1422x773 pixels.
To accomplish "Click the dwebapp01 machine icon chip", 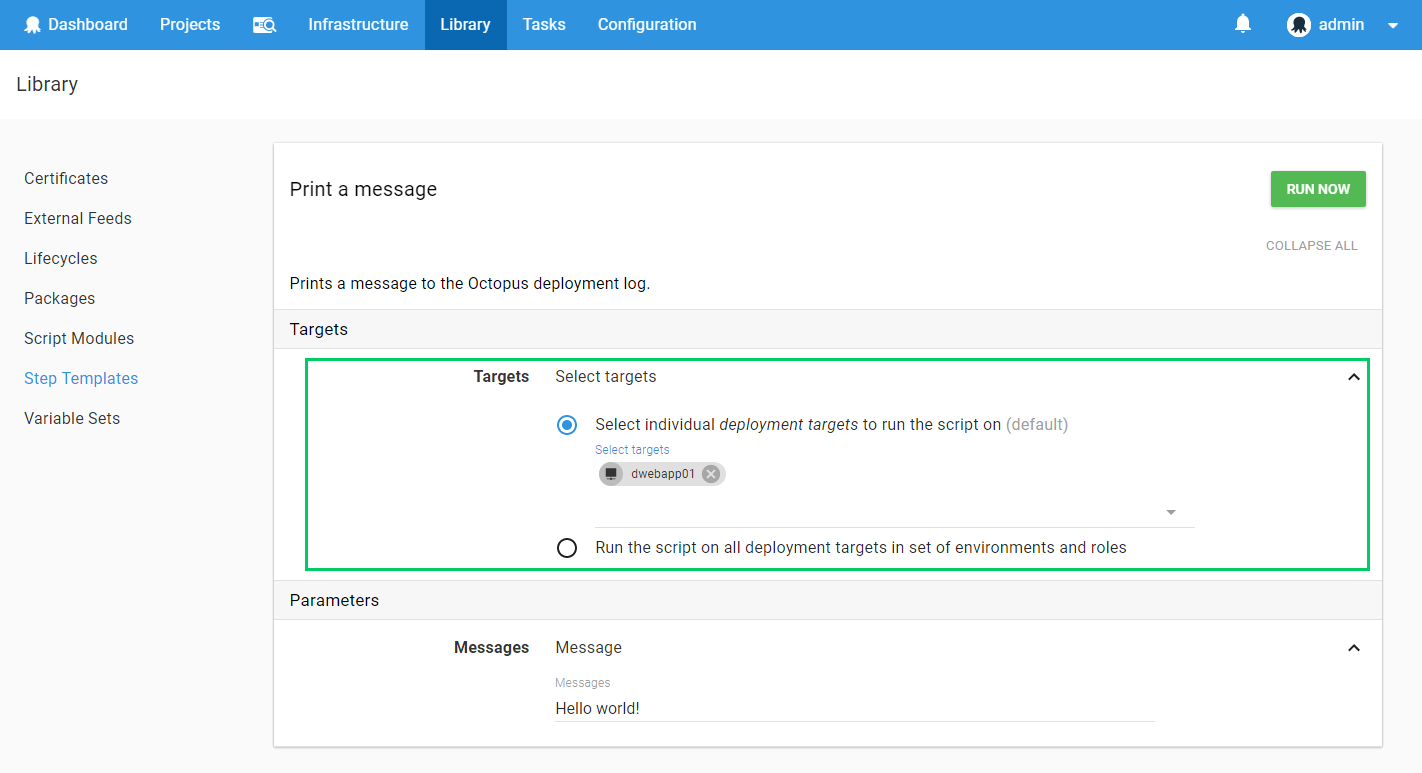I will pos(611,474).
